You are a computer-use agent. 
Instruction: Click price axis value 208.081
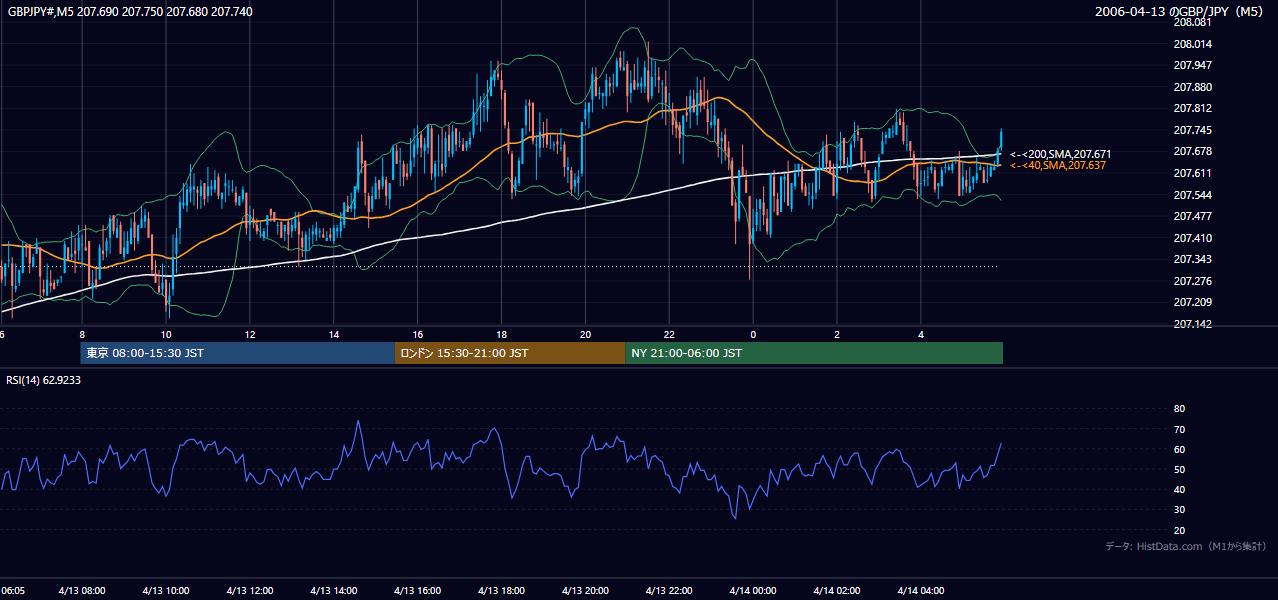(x=1192, y=23)
